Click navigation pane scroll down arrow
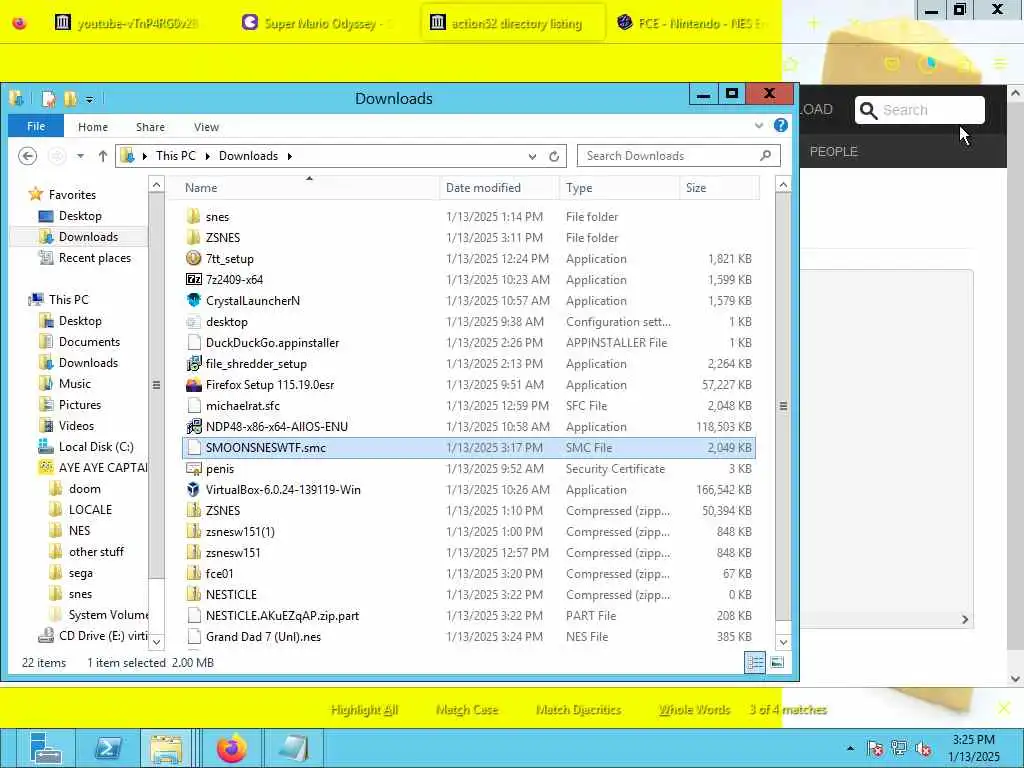This screenshot has height=768, width=1024. pos(156,642)
